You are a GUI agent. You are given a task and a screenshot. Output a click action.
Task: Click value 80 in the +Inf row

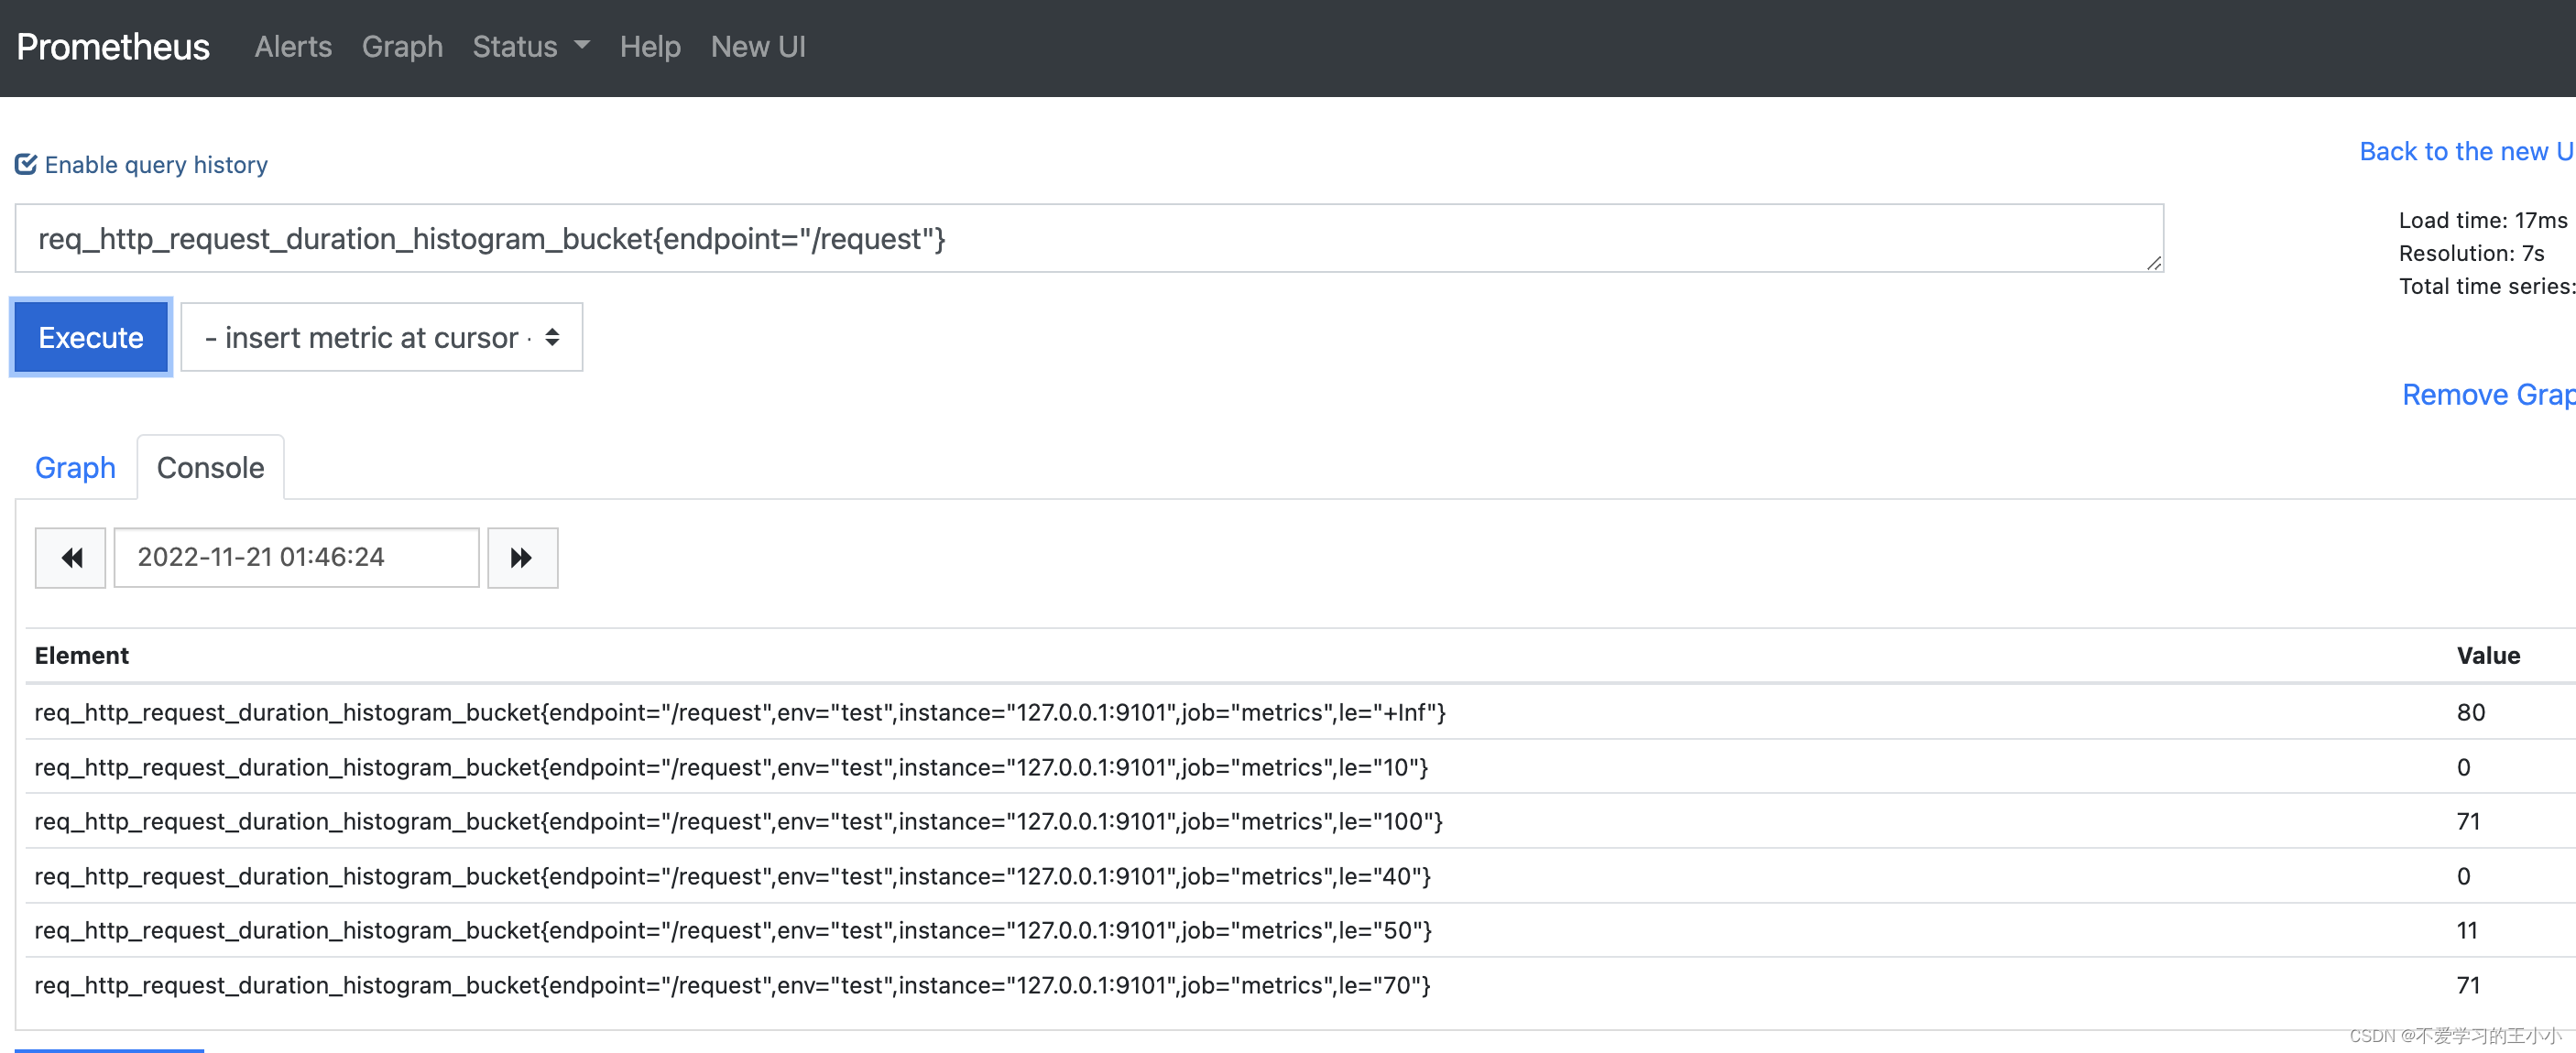[2470, 712]
